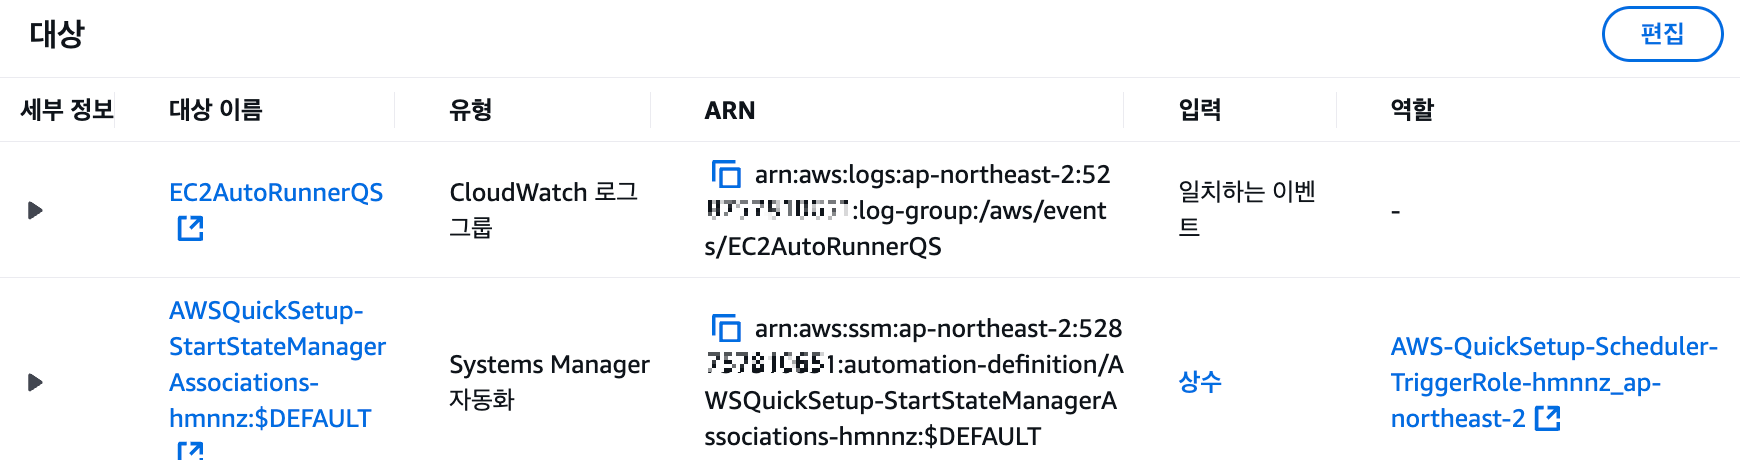Open the EC2AutoRunnerQS target link

(x=276, y=192)
